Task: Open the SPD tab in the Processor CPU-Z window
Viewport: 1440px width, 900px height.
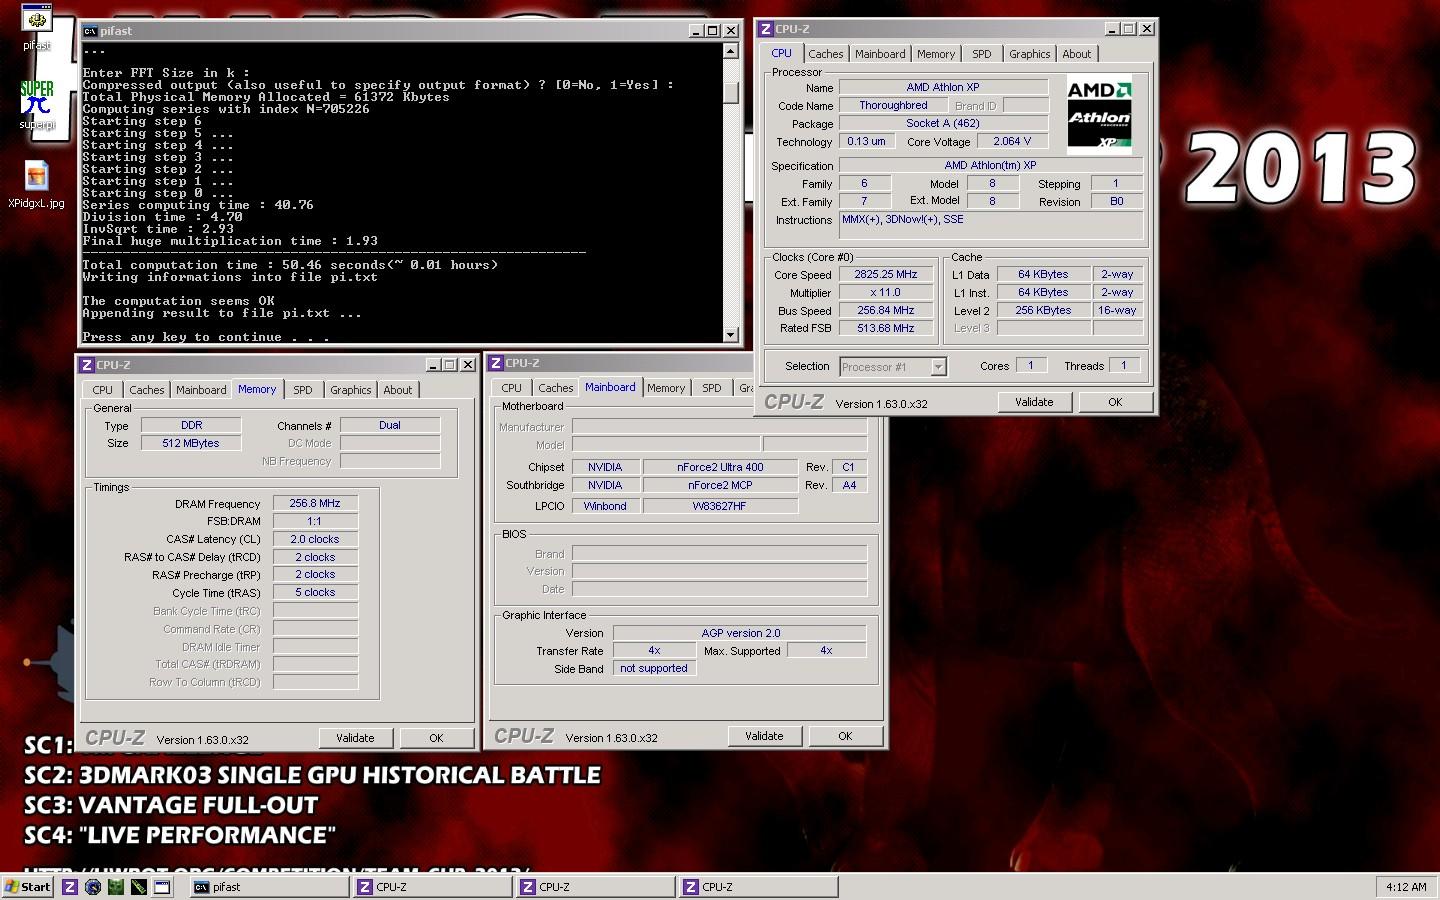Action: point(982,54)
